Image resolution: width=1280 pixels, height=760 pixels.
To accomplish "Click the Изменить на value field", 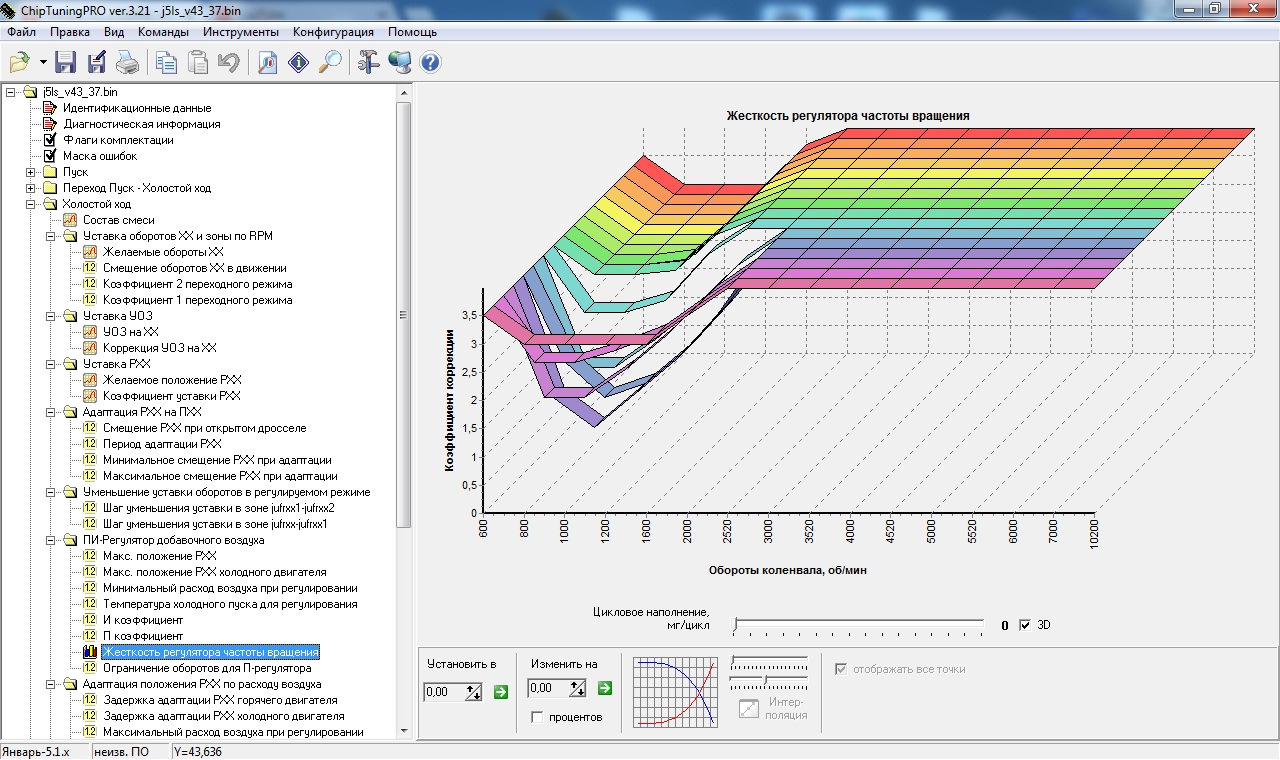I will [x=549, y=688].
